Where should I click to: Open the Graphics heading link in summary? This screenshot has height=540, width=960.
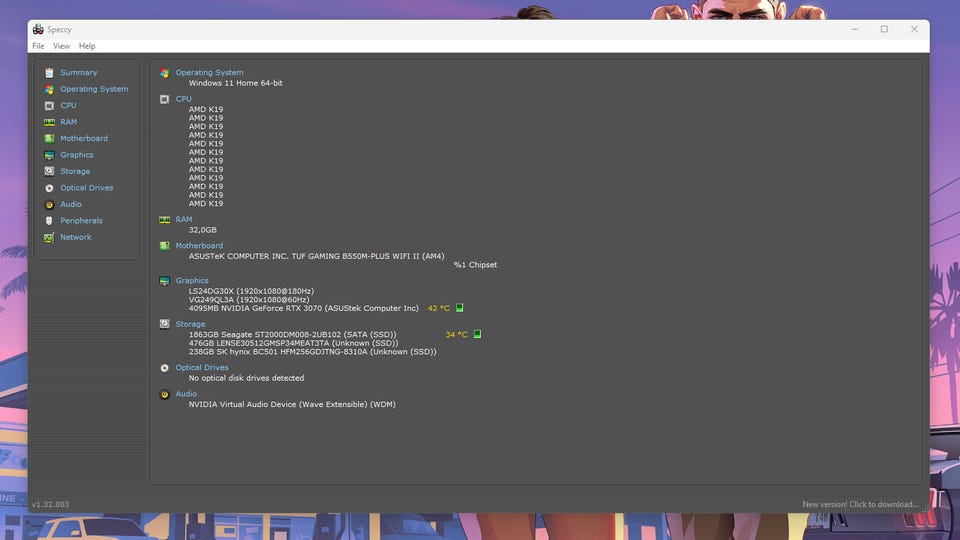pos(192,280)
